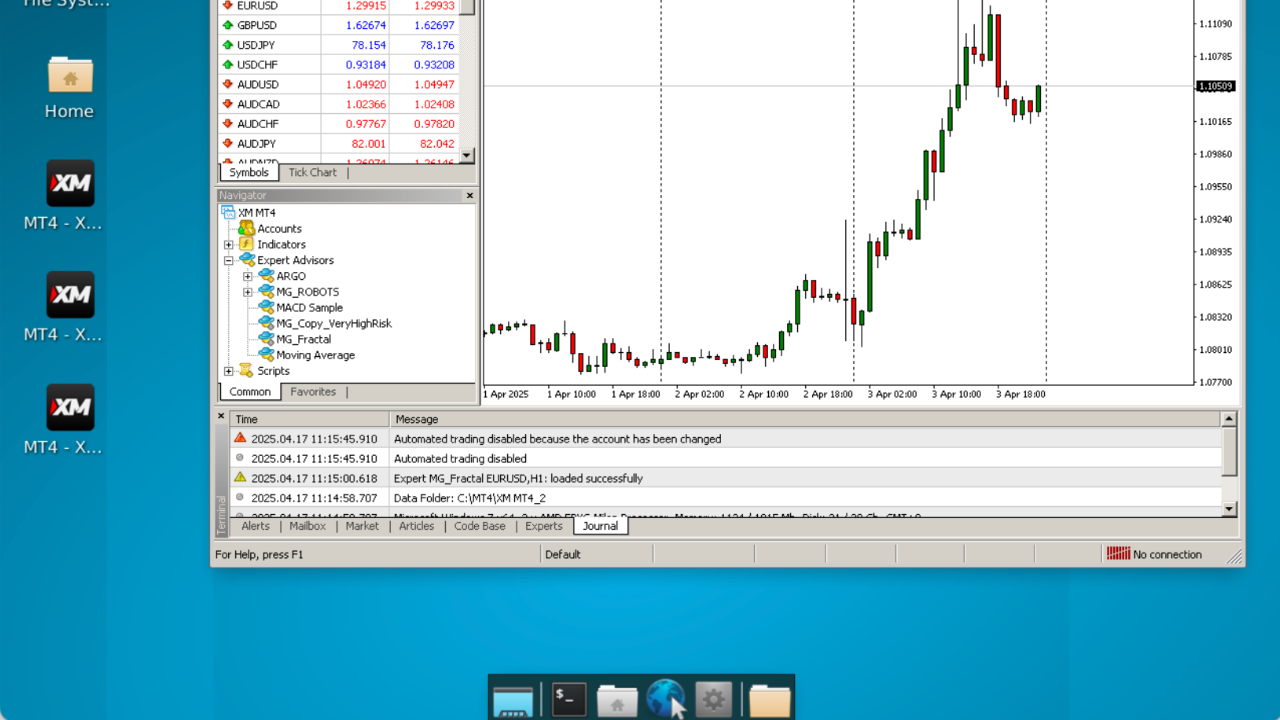Expand the MG_ROBOTS folder node
The width and height of the screenshot is (1280, 720).
pyautogui.click(x=248, y=292)
